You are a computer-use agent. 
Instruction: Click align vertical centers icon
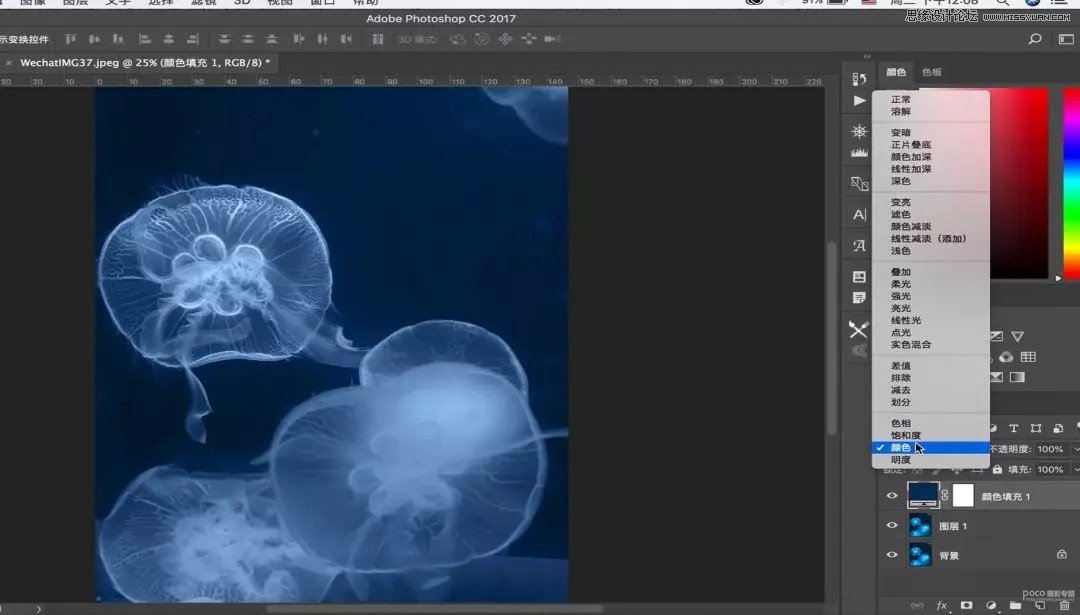coord(94,39)
